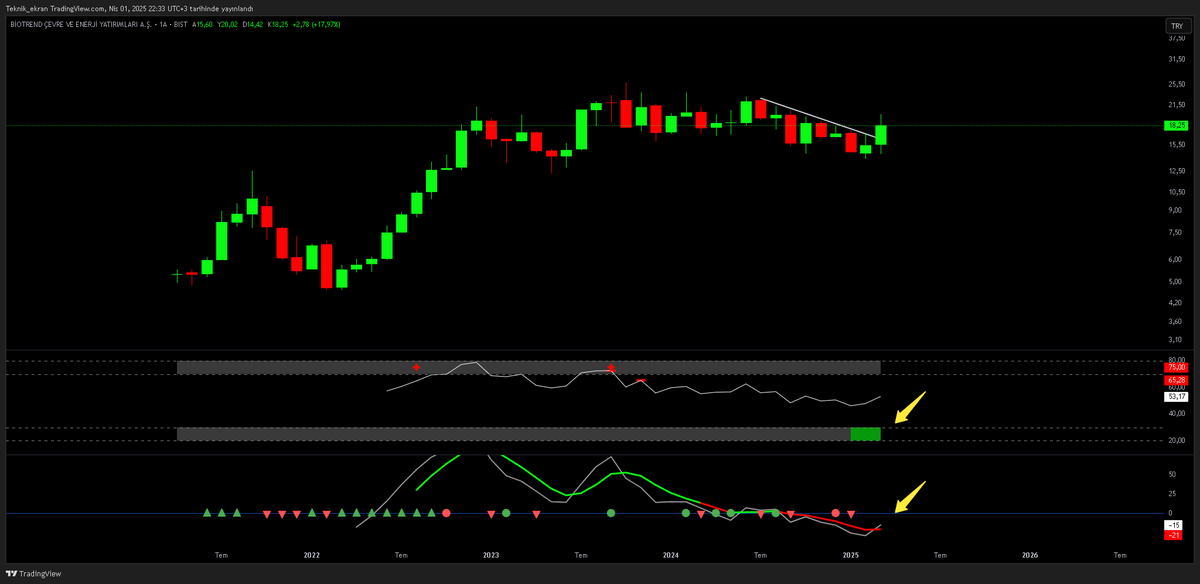This screenshot has height=584, width=1200.
Task: Click the 21,50 price scale label
Action: click(1176, 105)
